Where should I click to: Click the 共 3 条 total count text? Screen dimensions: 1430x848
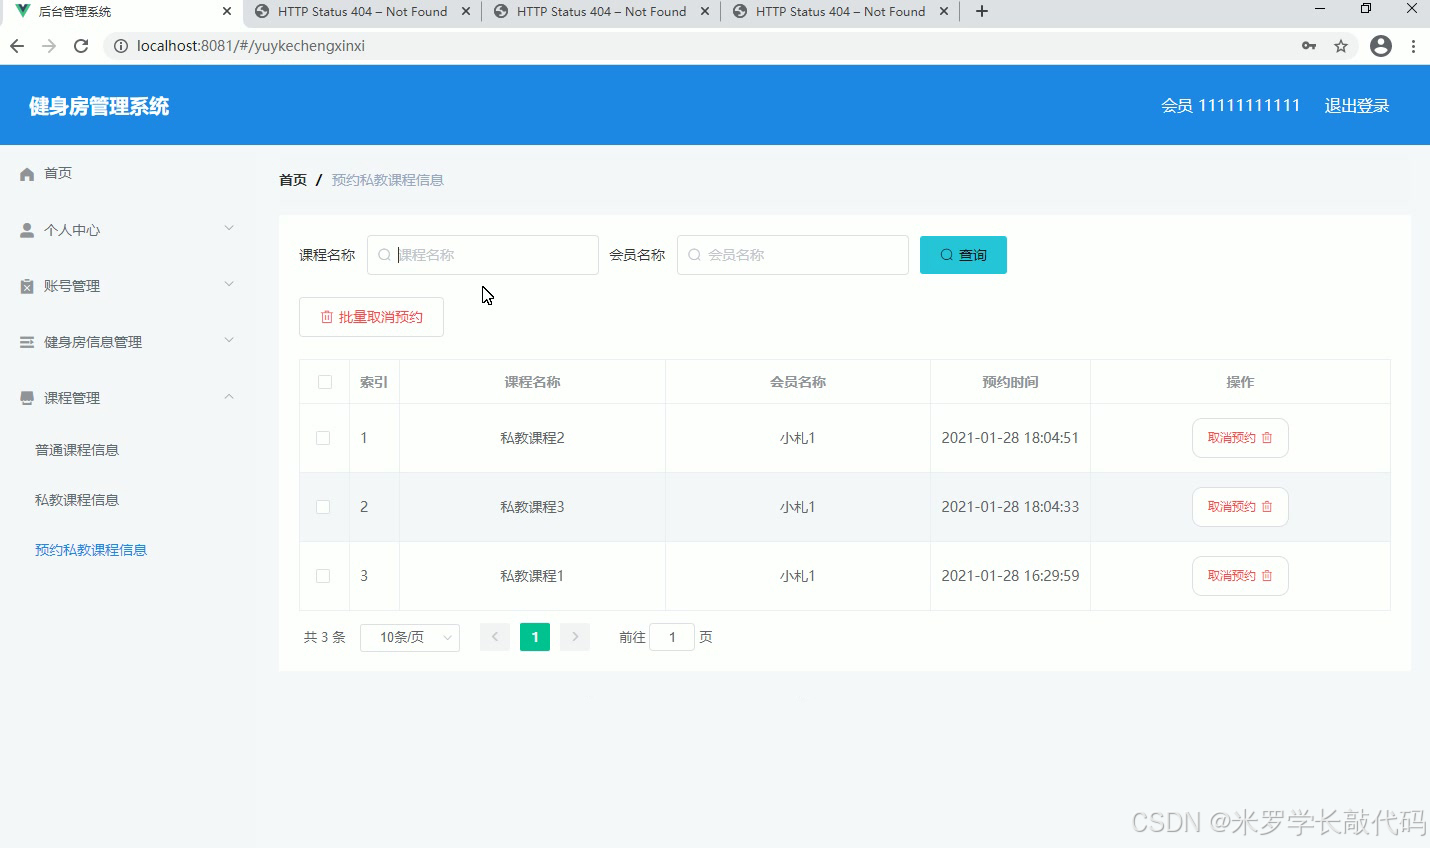click(x=325, y=637)
